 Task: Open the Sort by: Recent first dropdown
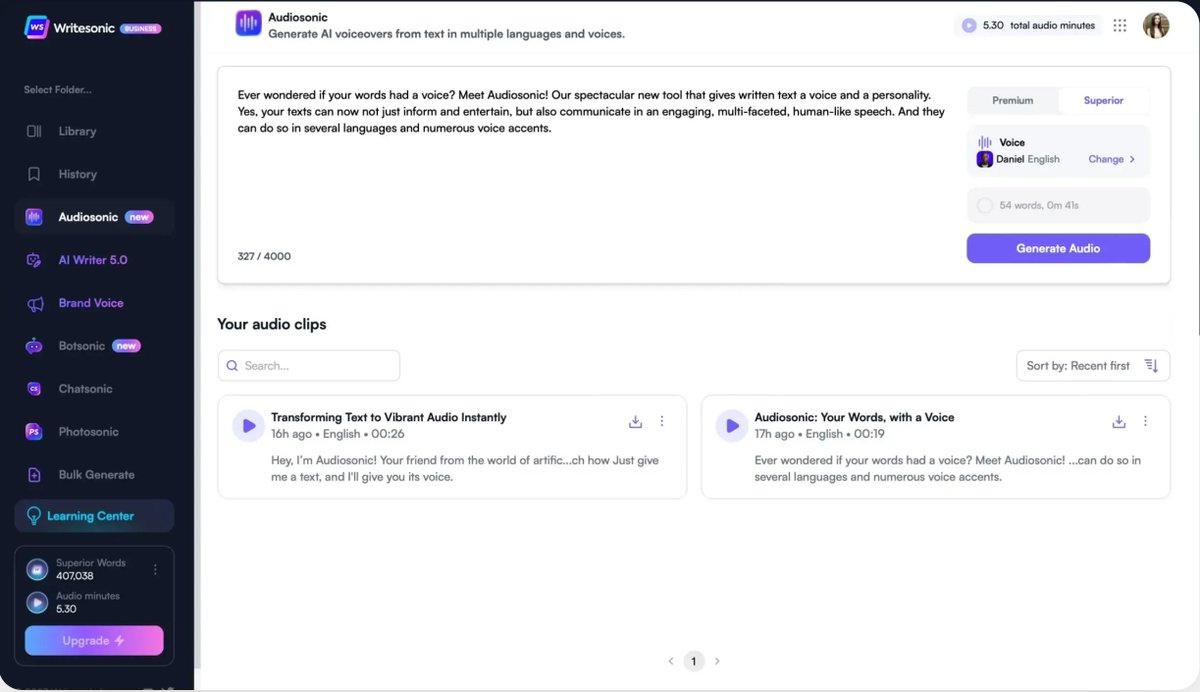[1093, 366]
